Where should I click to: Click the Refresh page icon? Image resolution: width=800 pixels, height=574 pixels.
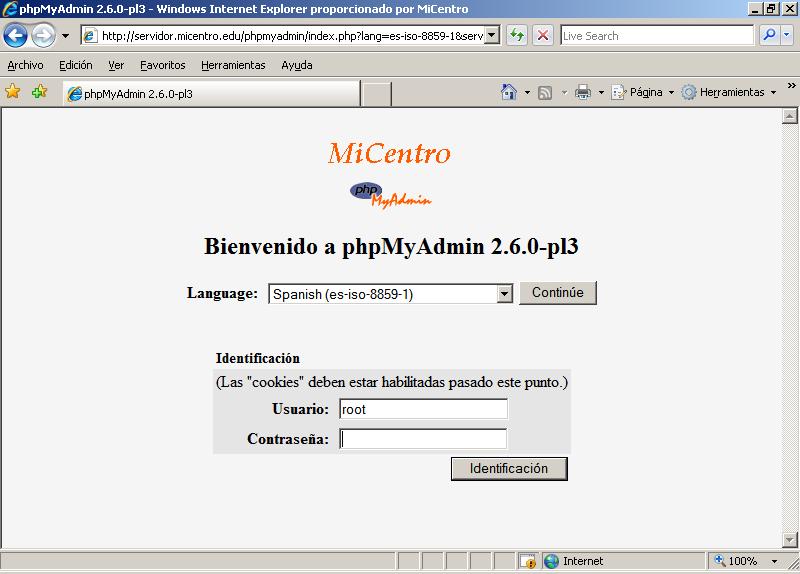pyautogui.click(x=517, y=36)
